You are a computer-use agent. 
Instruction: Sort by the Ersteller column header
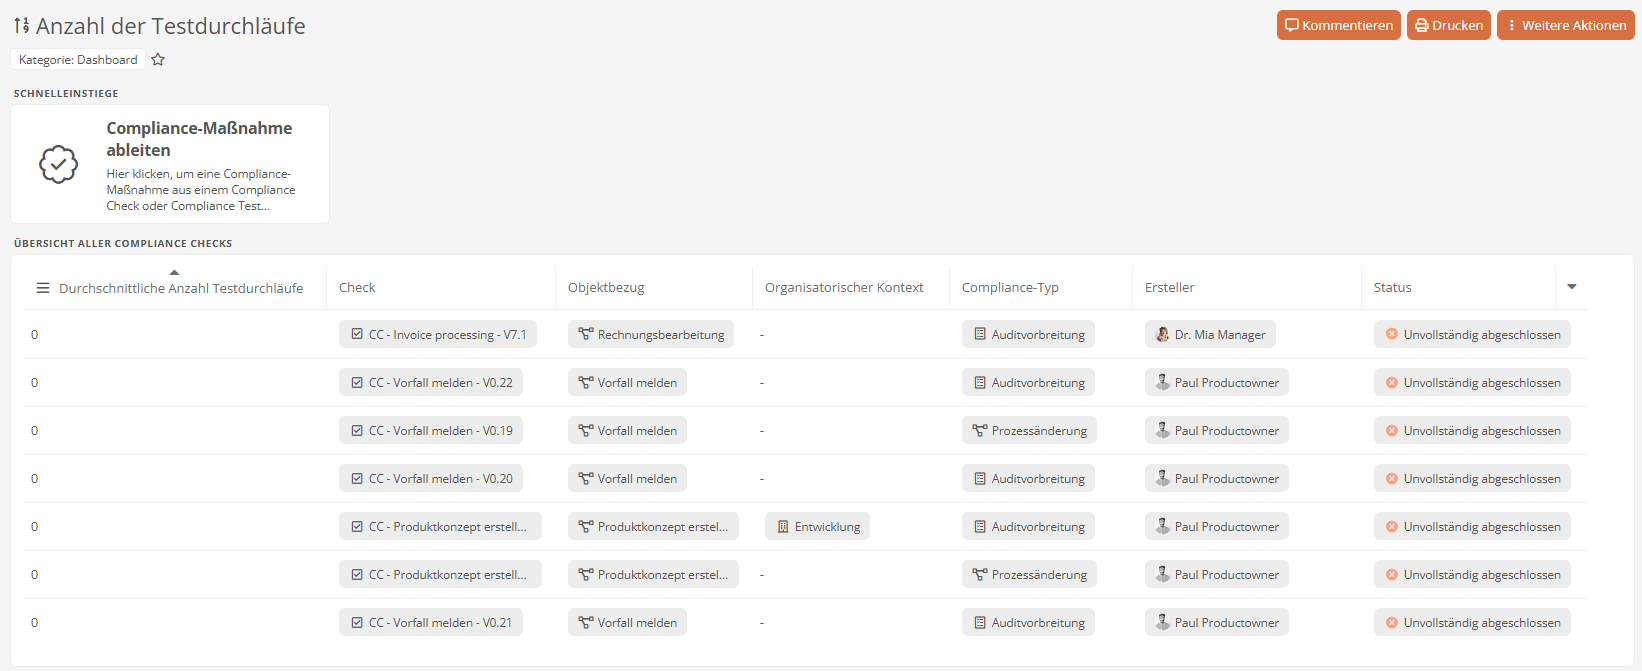pyautogui.click(x=1169, y=288)
